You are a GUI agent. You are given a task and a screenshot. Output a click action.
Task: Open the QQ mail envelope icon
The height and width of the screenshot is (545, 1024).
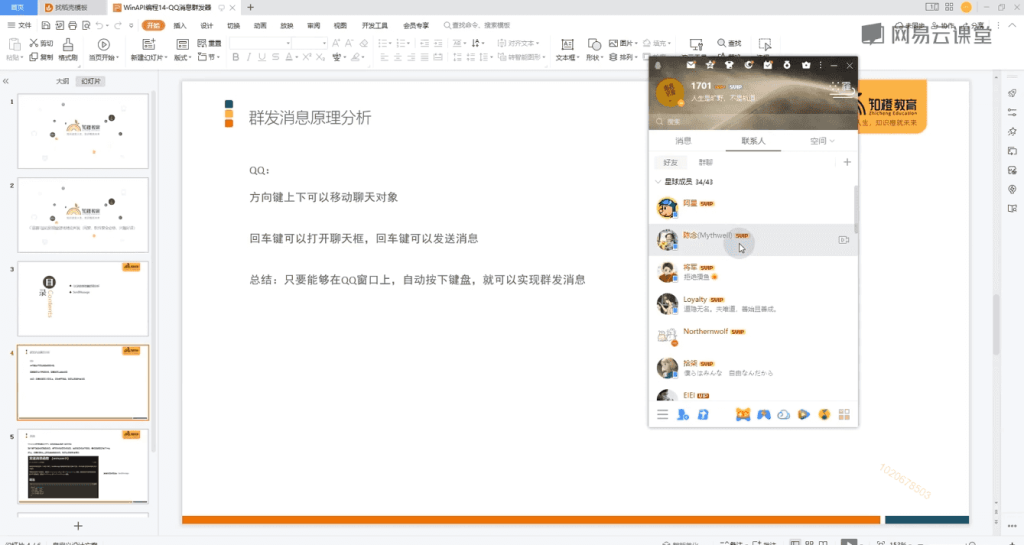tap(689, 66)
